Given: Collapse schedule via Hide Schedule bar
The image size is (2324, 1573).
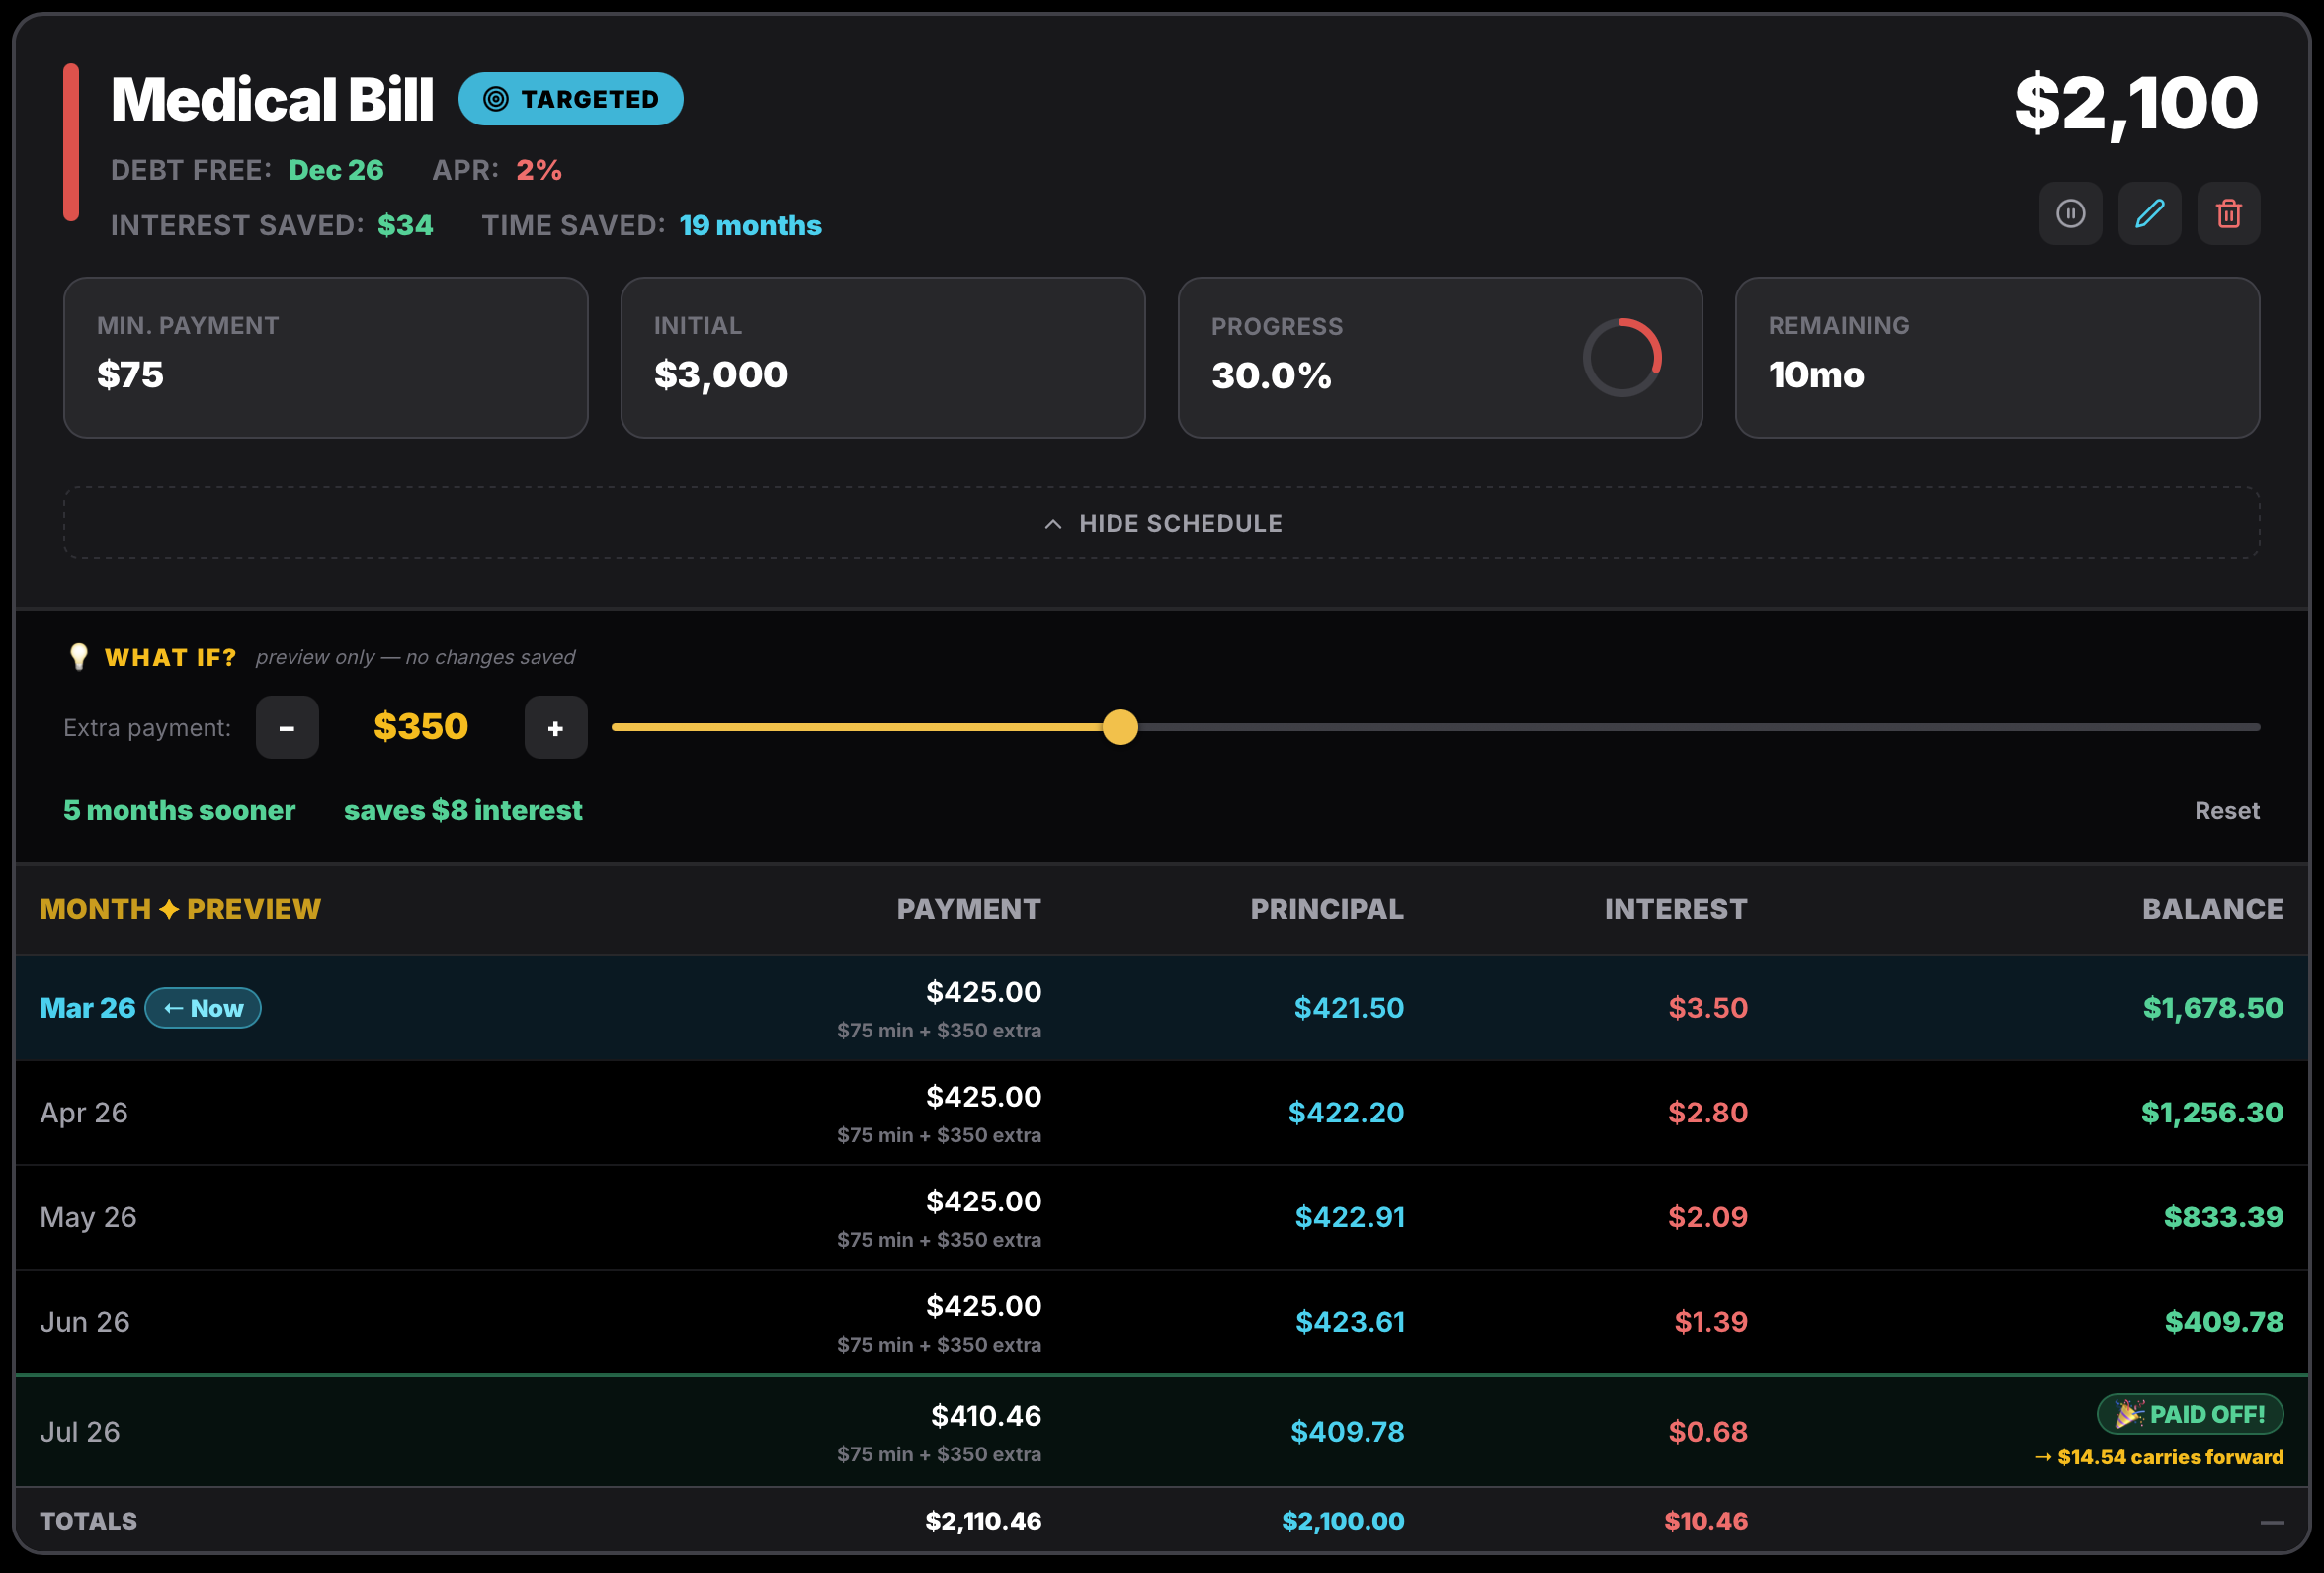Looking at the screenshot, I should (x=1180, y=523).
